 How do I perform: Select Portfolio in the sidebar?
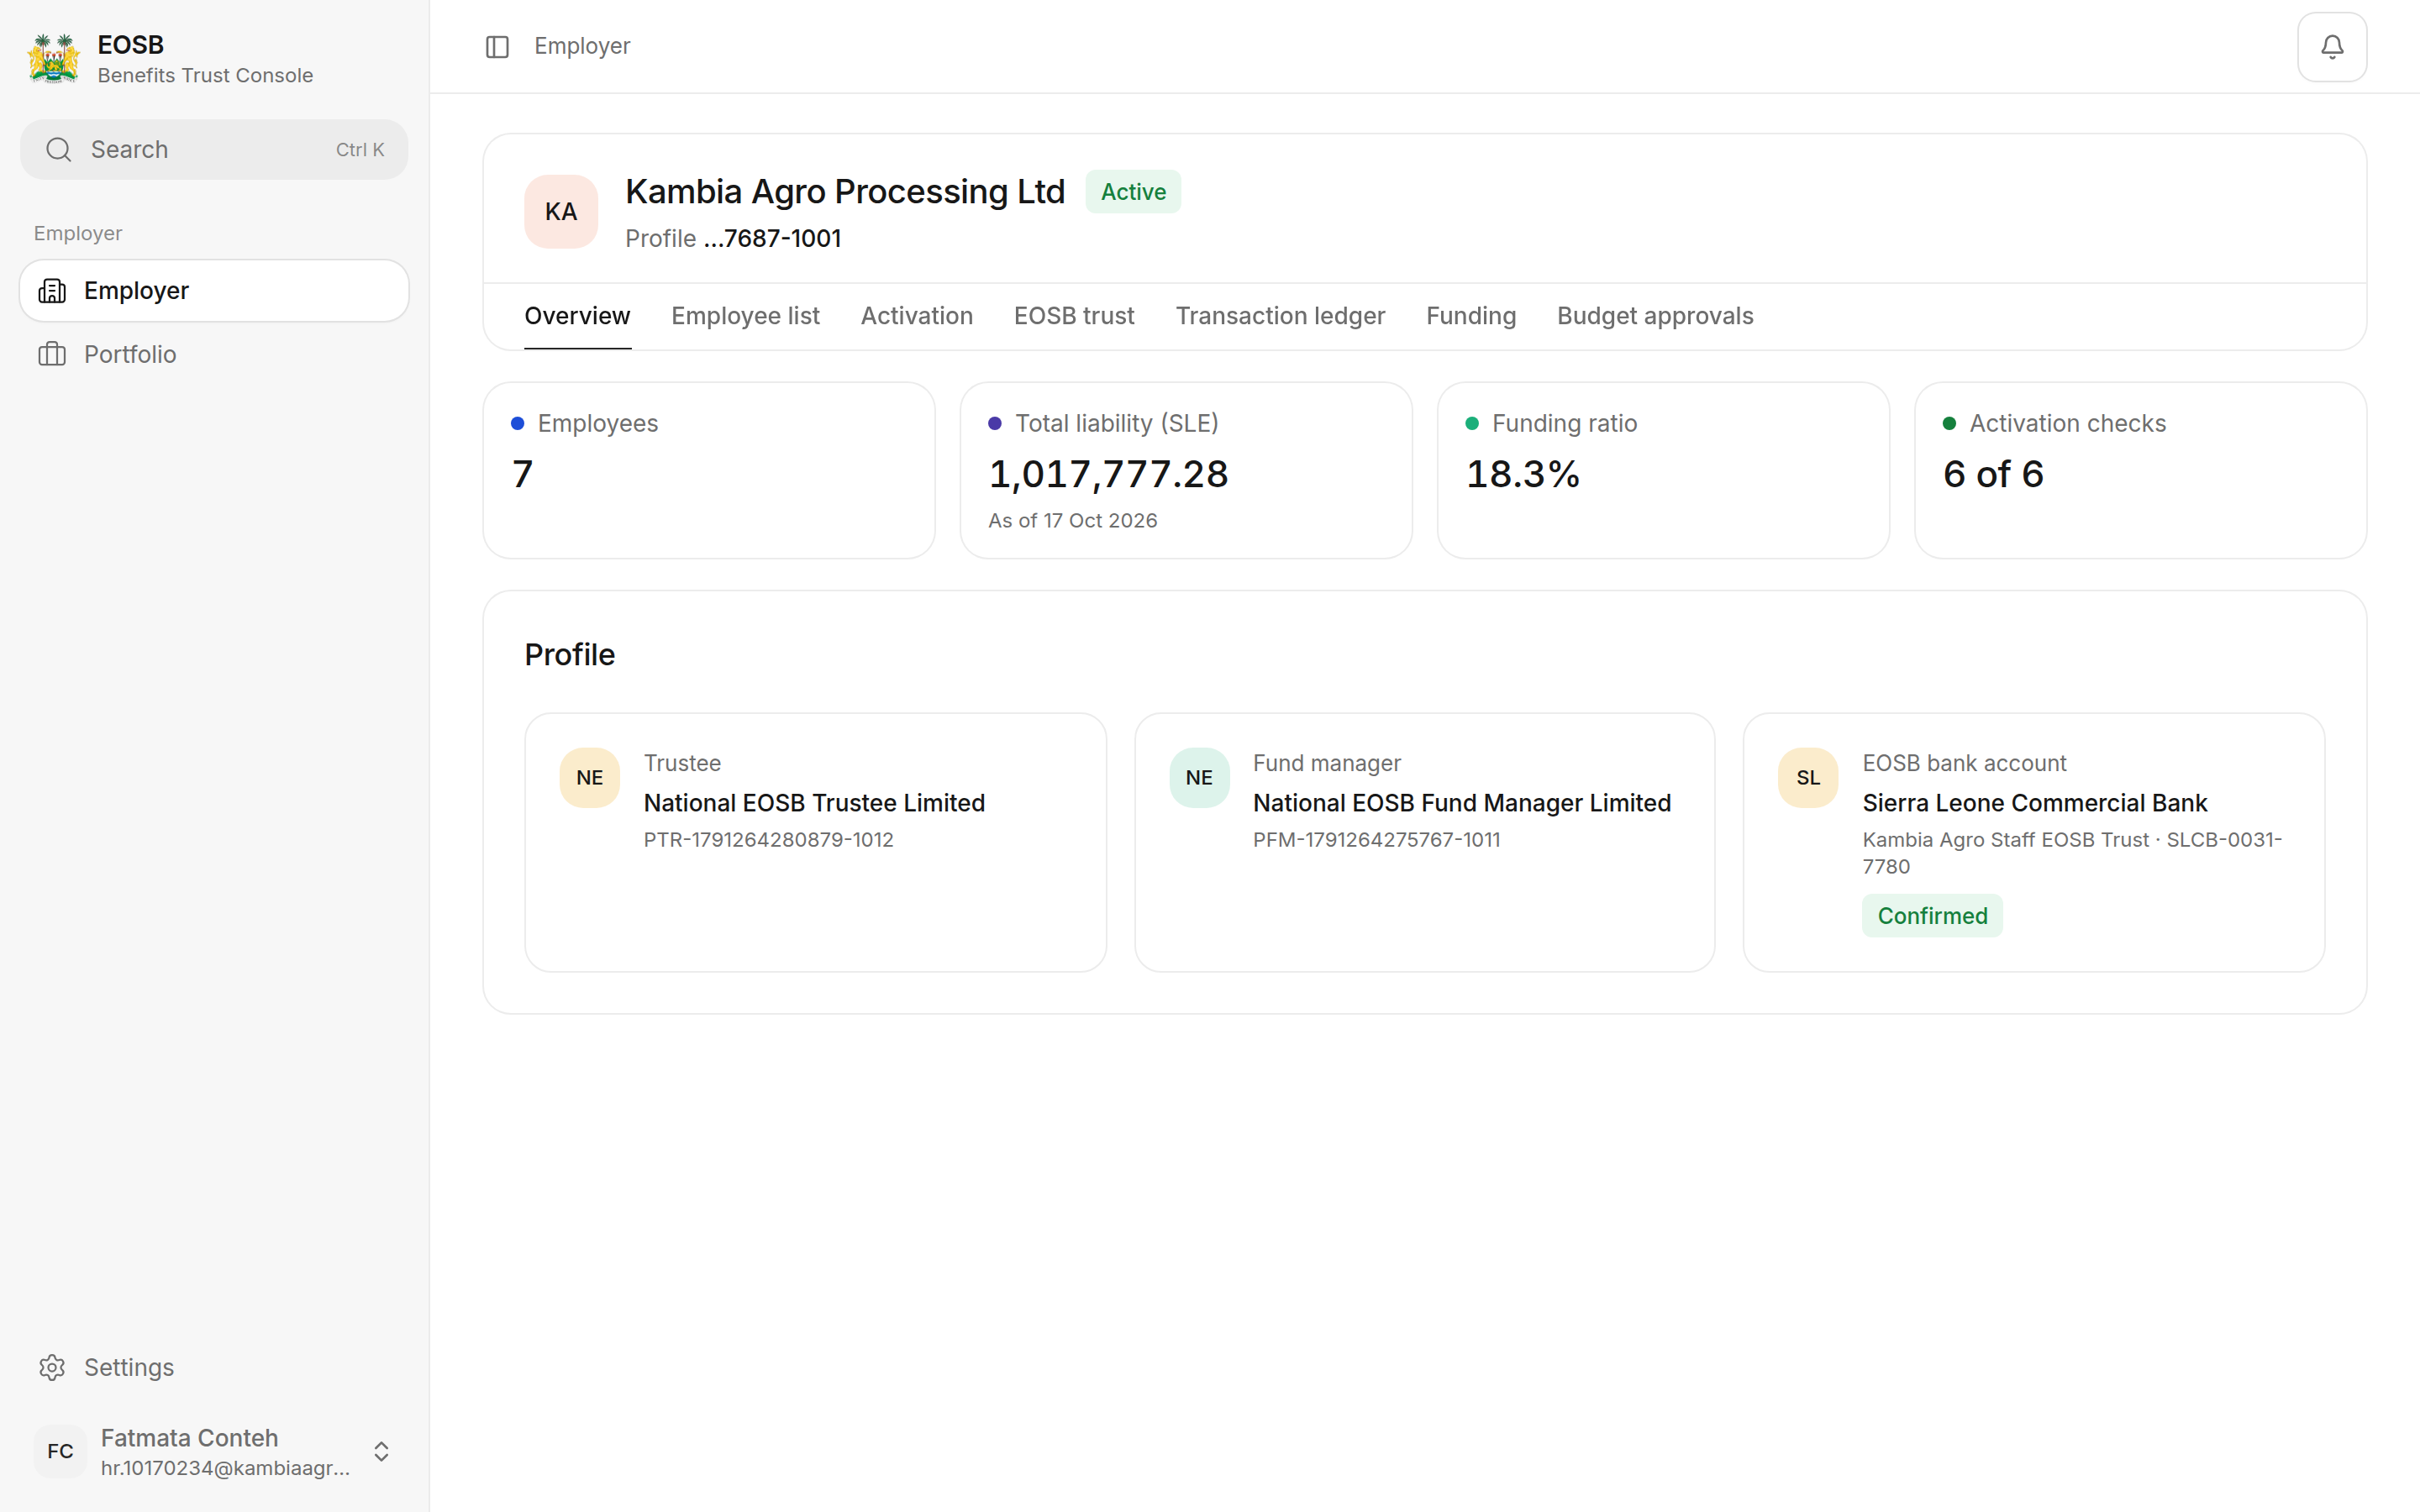point(214,354)
